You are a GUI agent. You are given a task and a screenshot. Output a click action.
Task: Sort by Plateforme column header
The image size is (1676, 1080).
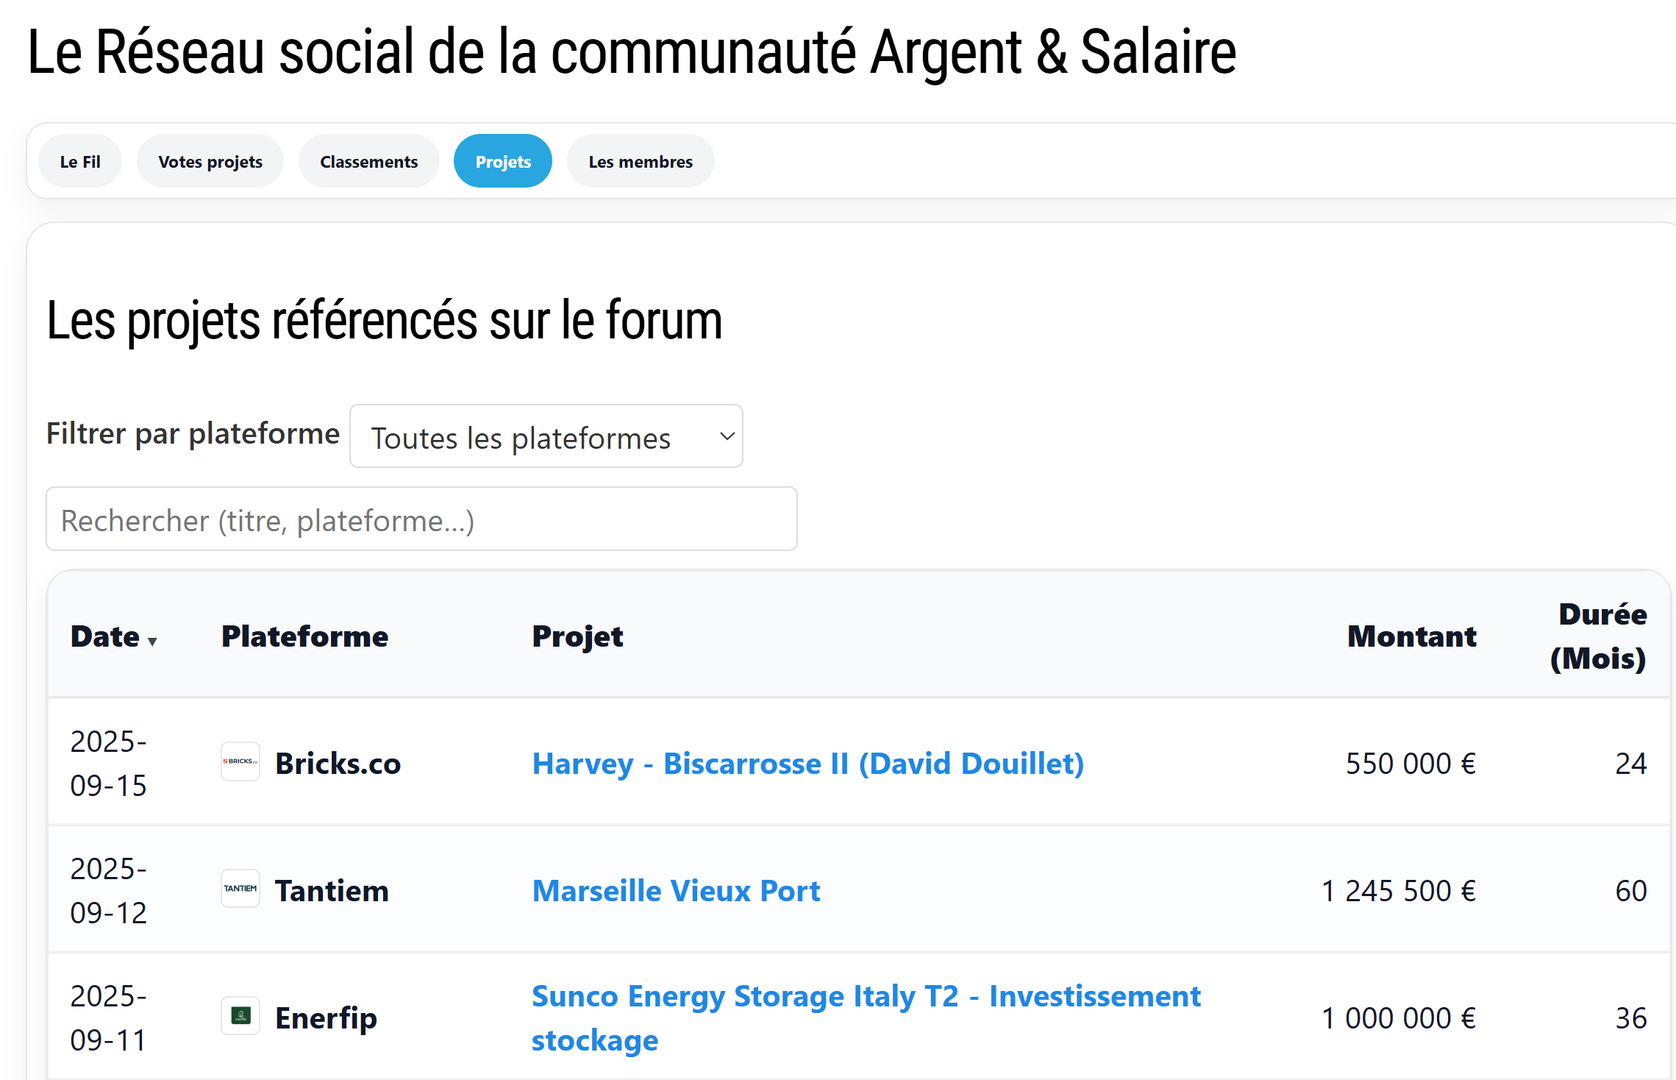point(304,637)
